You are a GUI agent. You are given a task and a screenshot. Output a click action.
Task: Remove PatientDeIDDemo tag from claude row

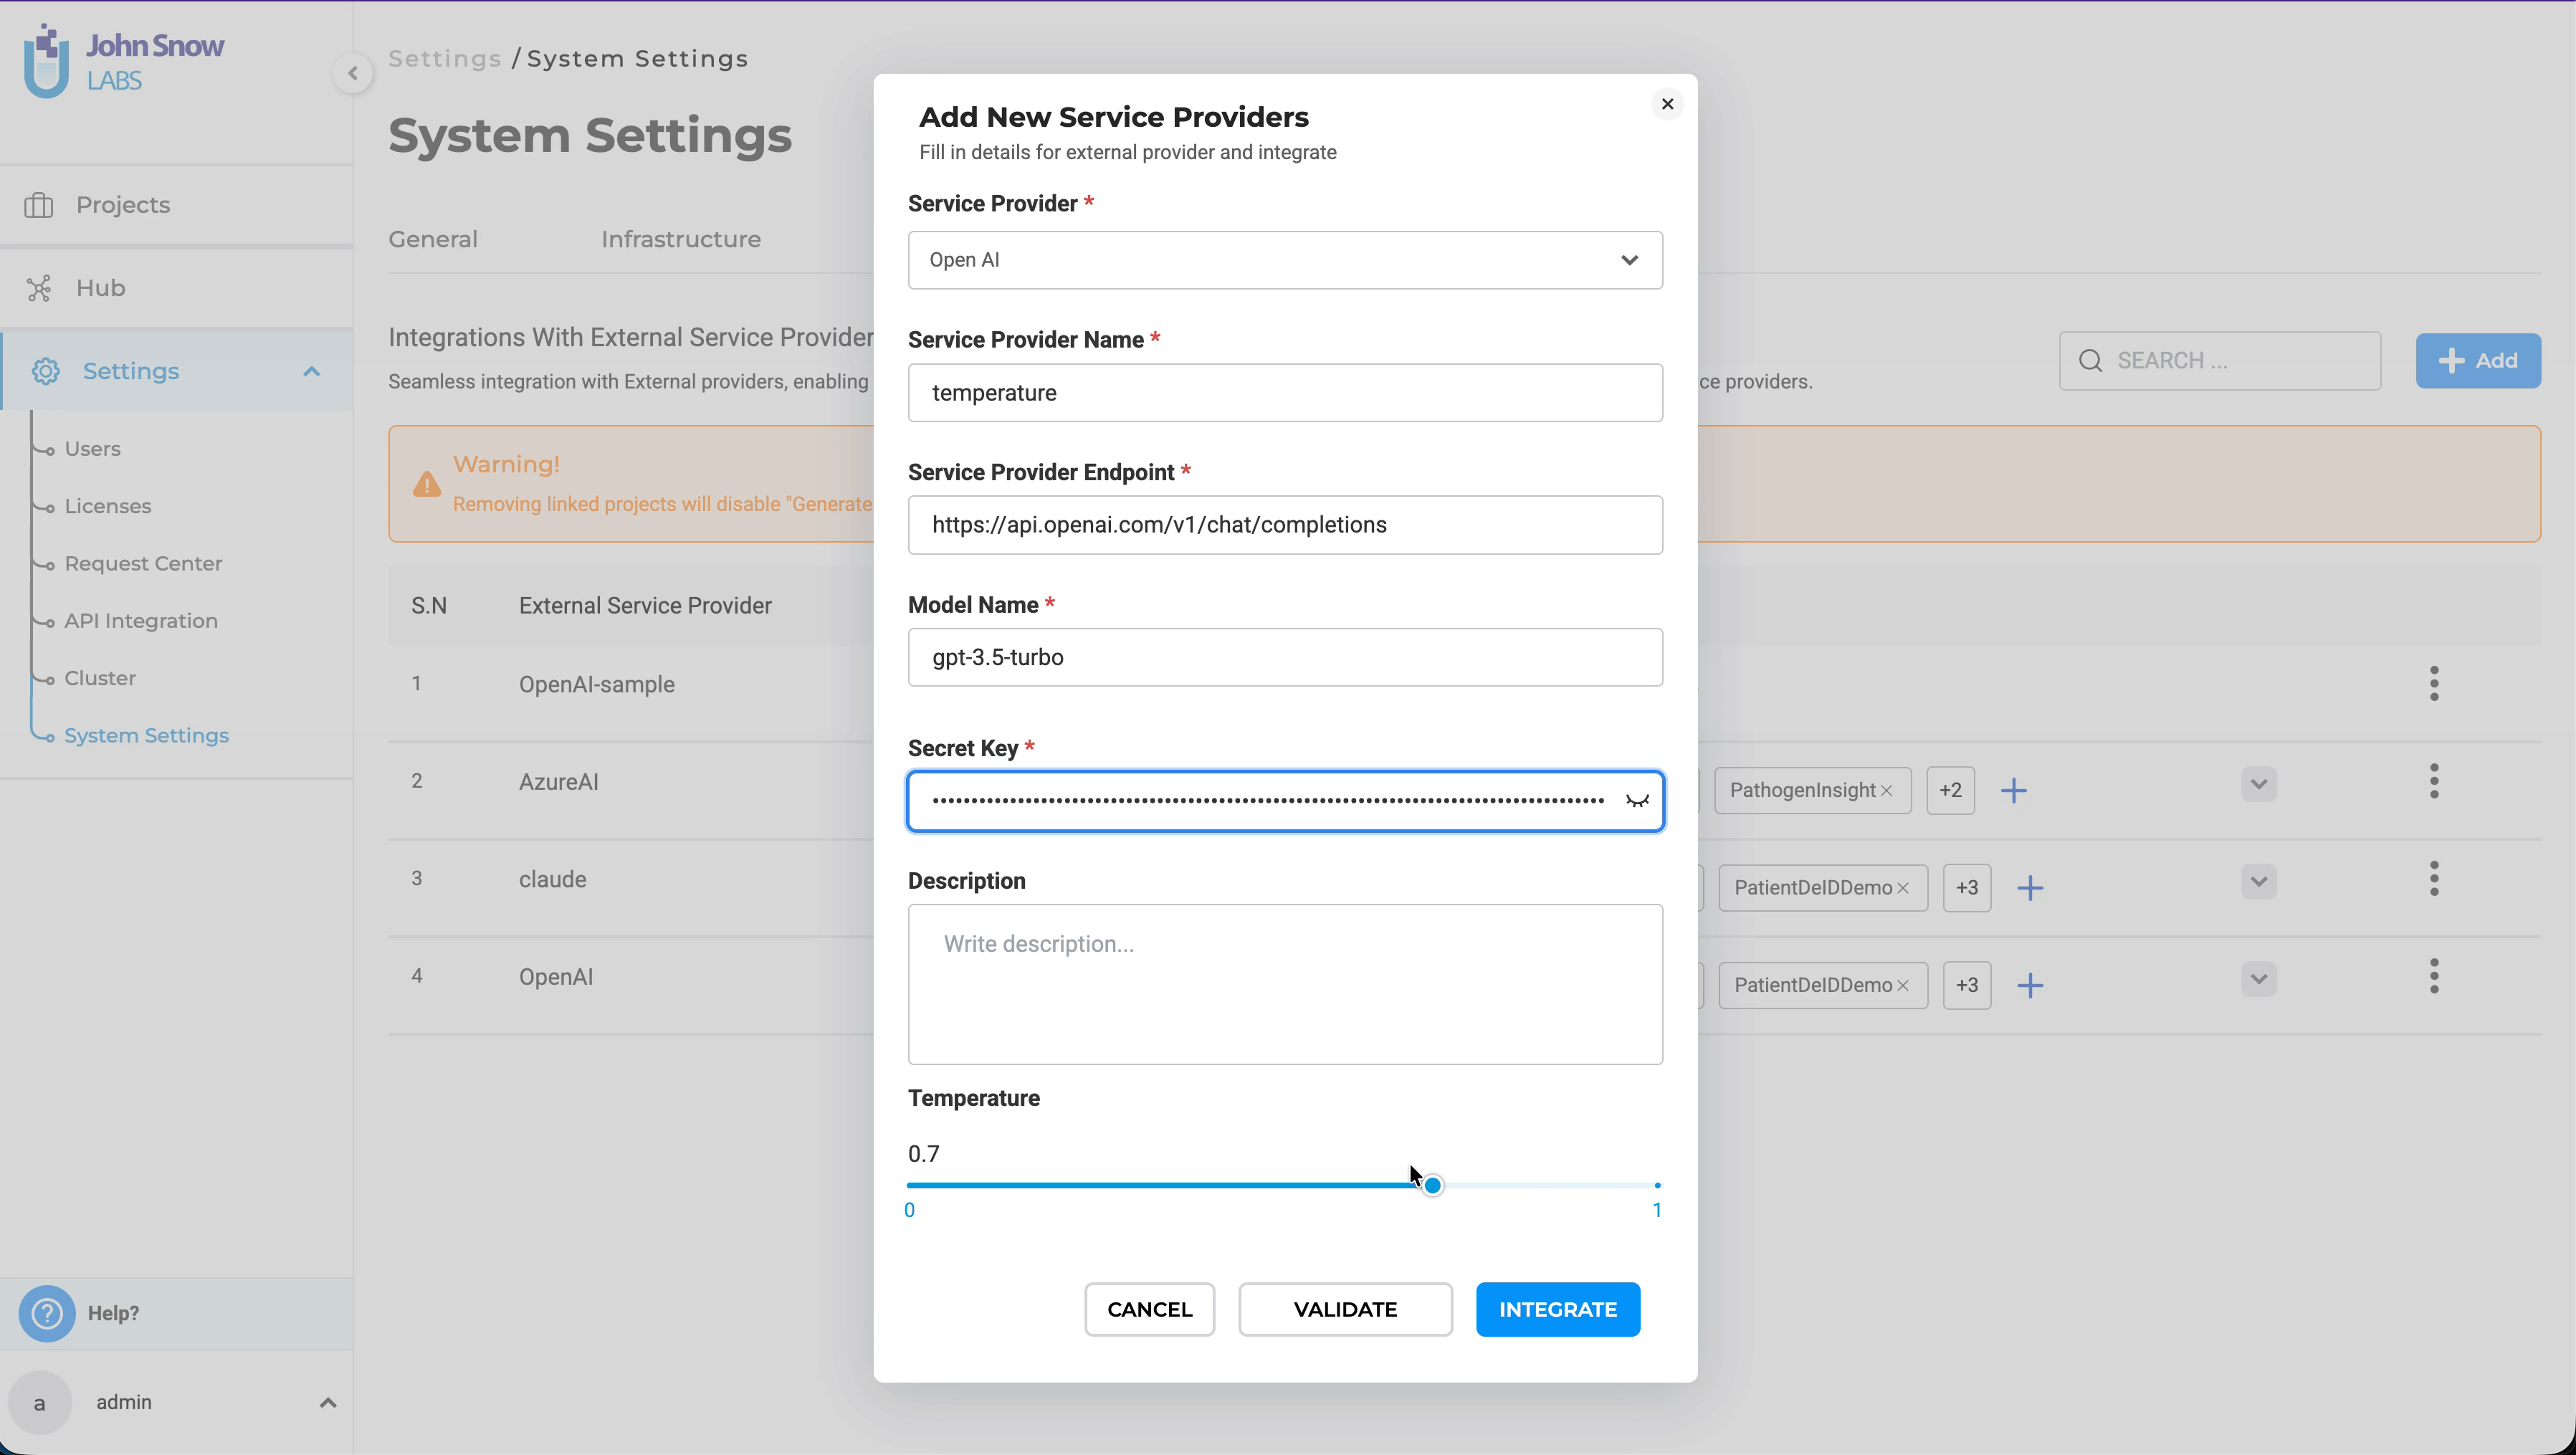coord(1903,888)
